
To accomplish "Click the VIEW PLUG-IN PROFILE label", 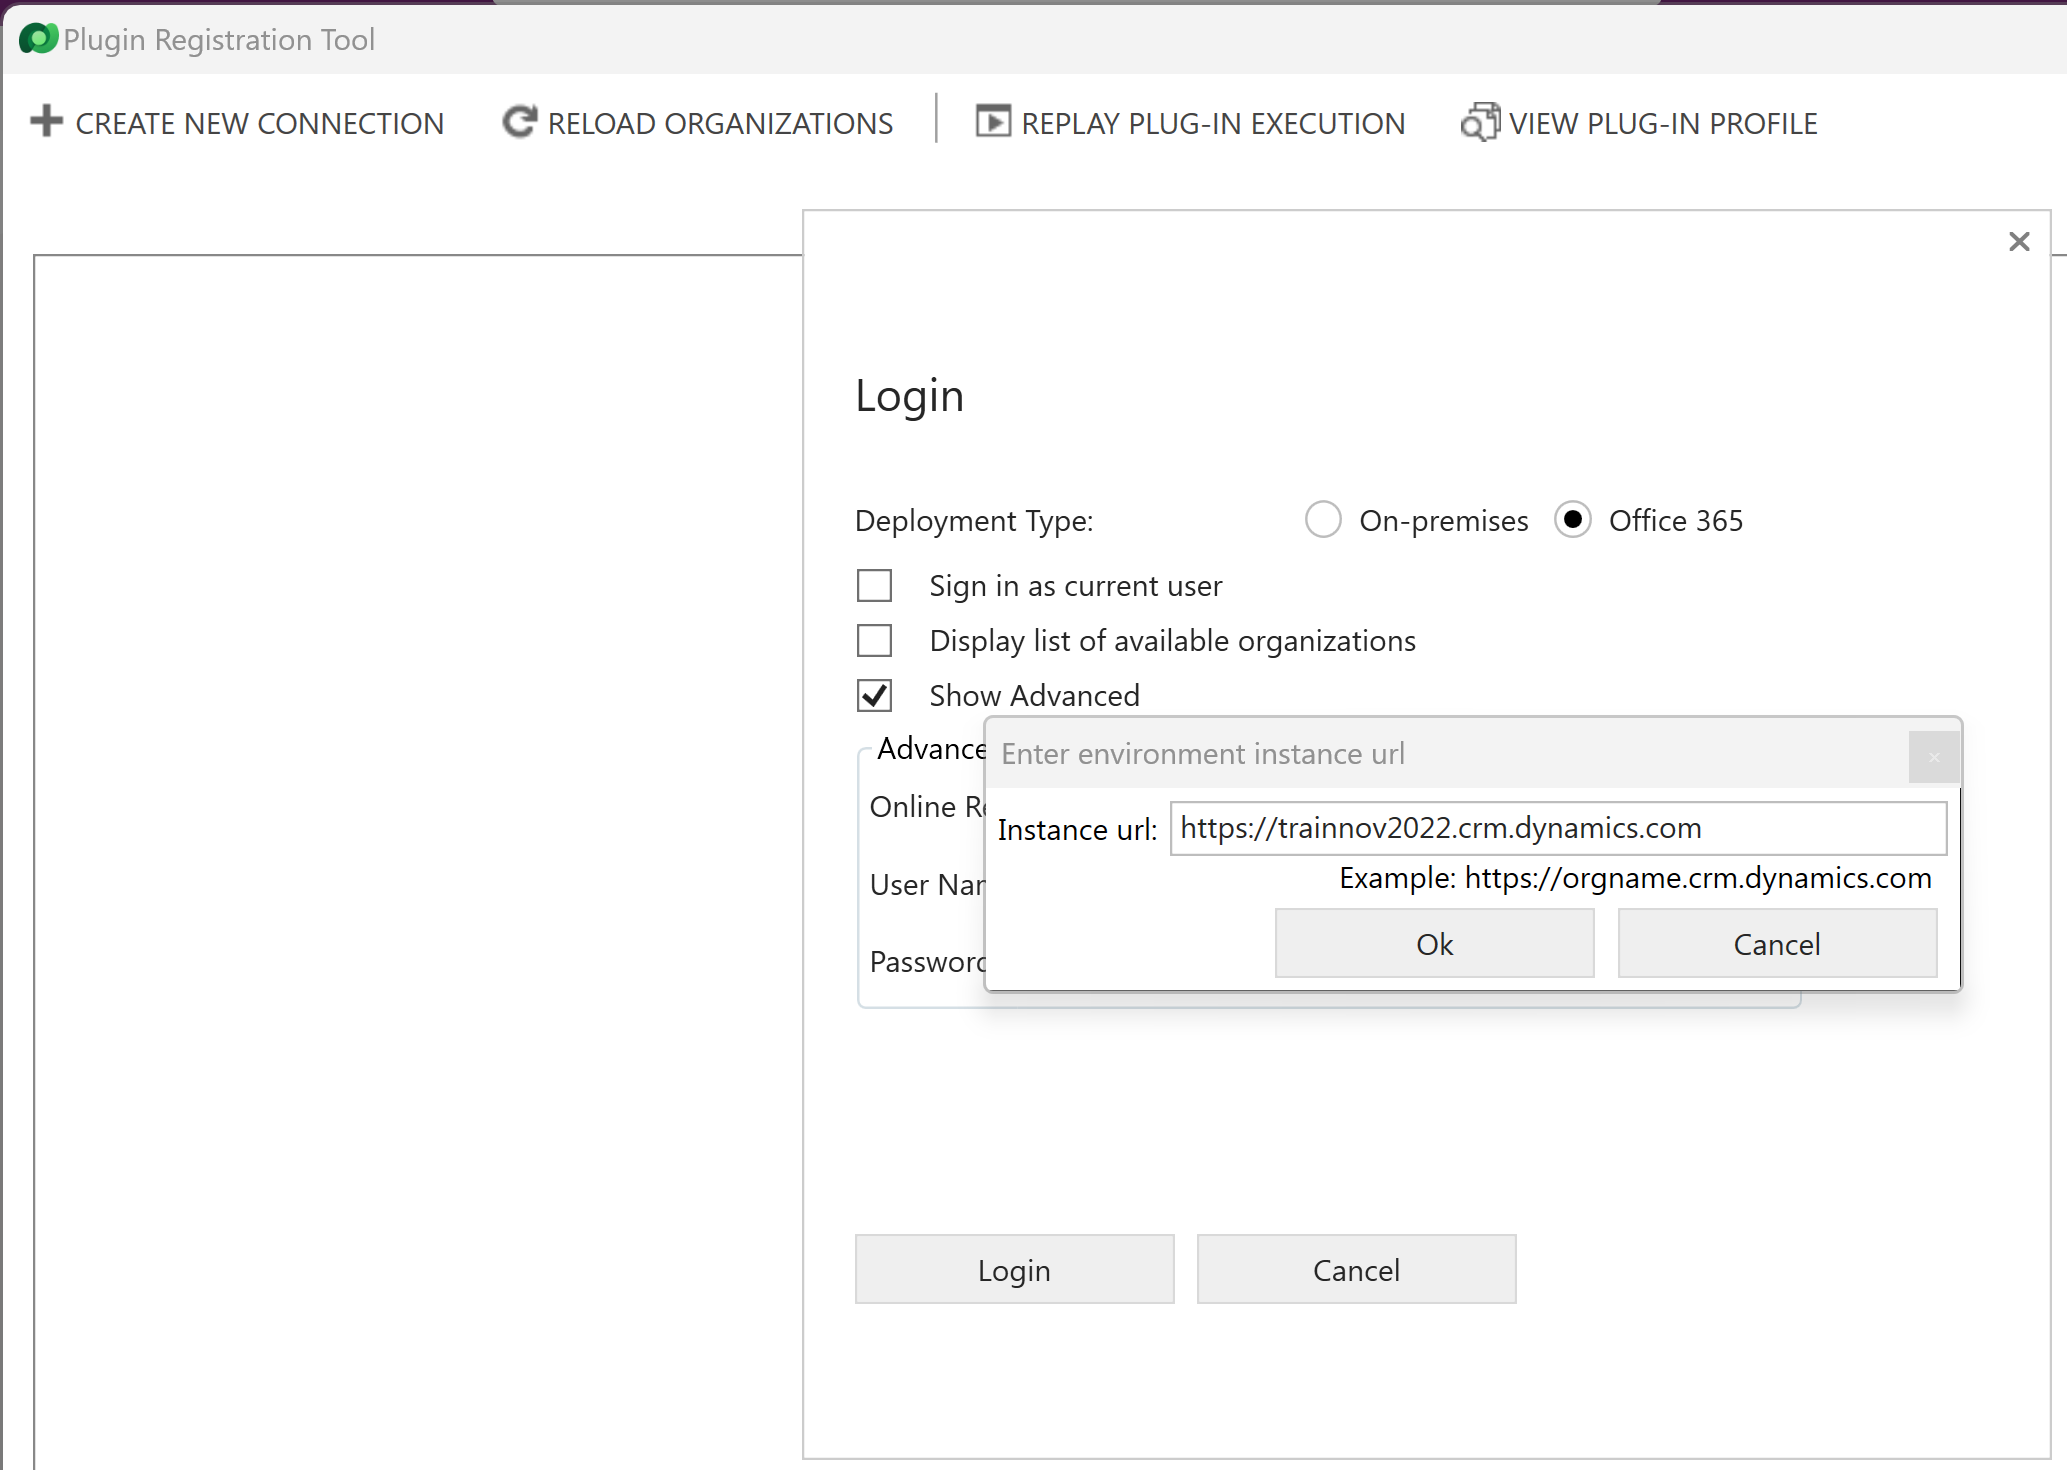I will (x=1662, y=124).
